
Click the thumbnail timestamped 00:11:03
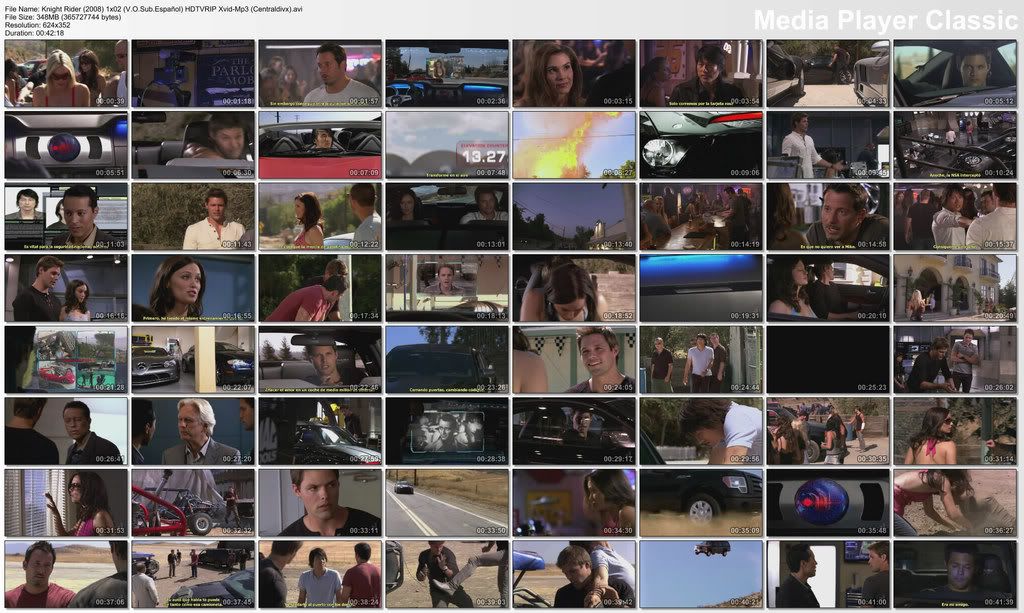pyautogui.click(x=66, y=217)
